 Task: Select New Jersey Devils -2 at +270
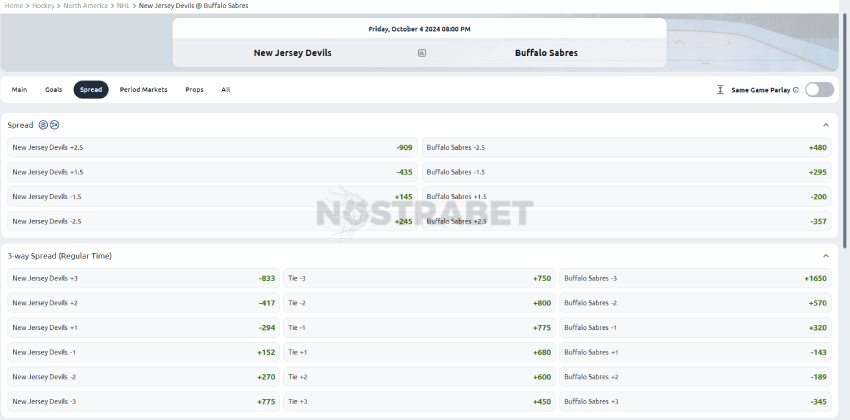coord(144,377)
